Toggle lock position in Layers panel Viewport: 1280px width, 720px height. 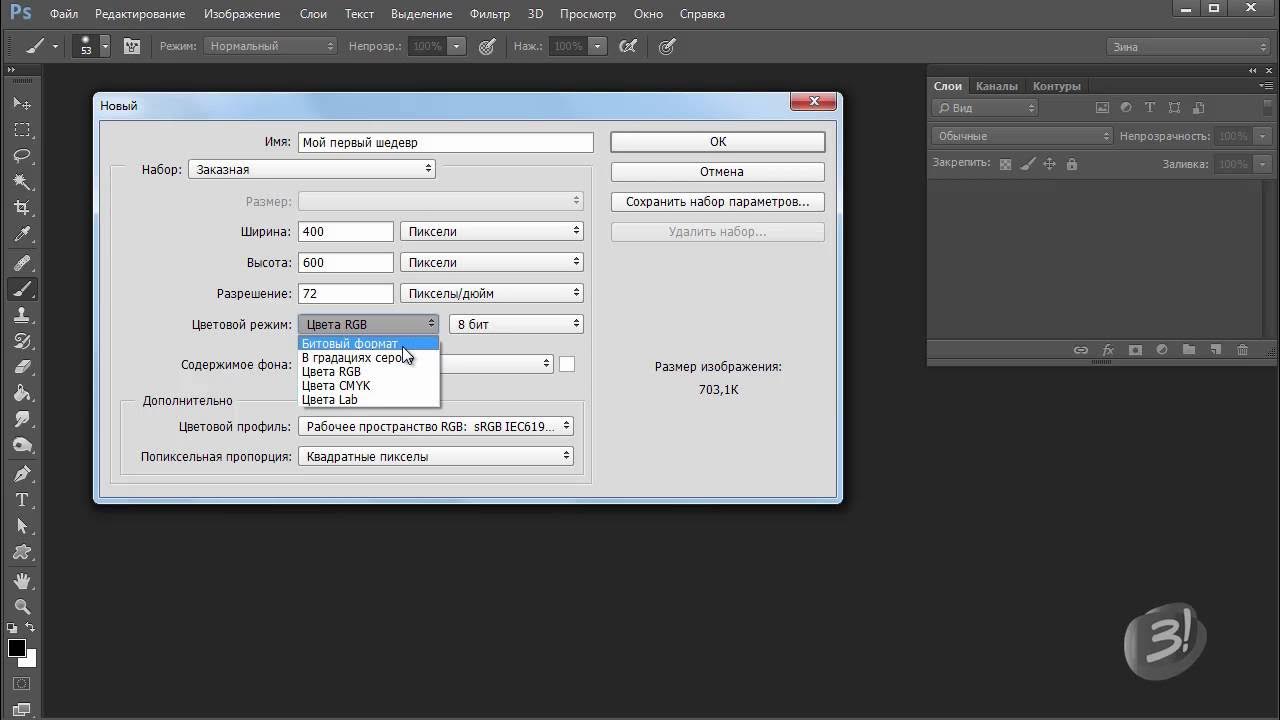coord(1050,164)
